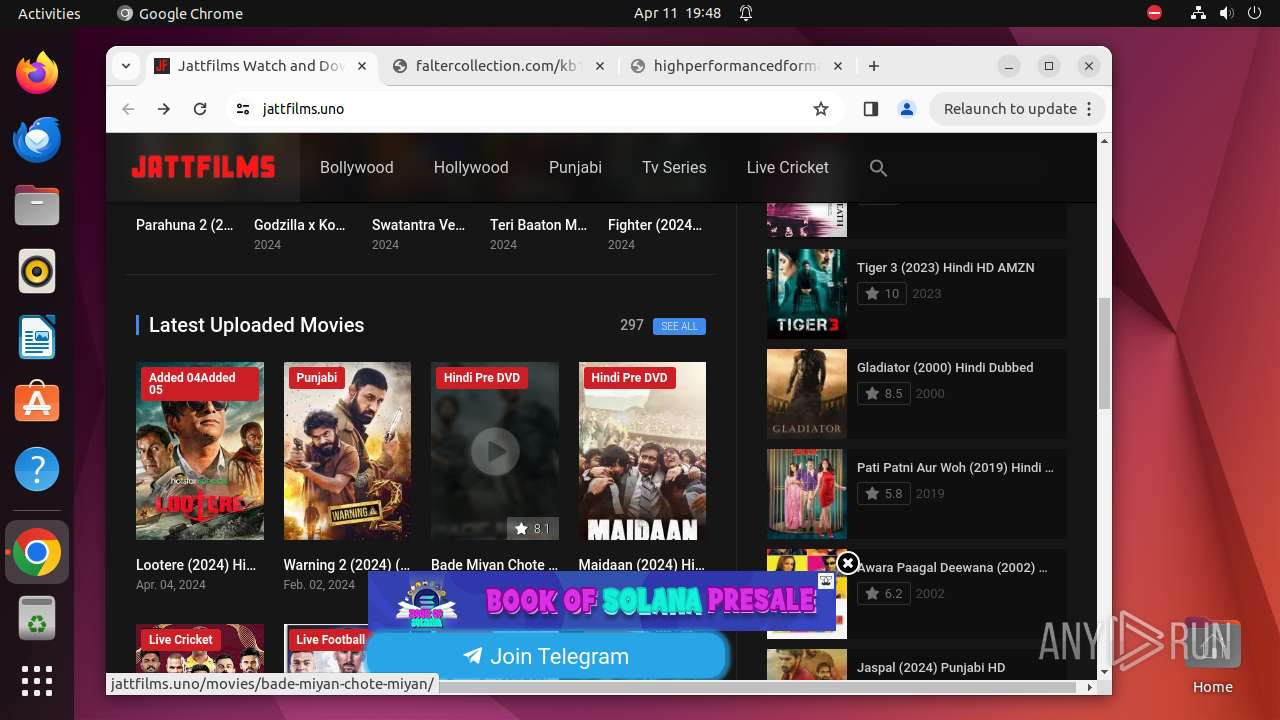Screen dimensions: 1280x720
Task: Open the Apr 11 19:48 clock menu
Action: pyautogui.click(x=677, y=13)
